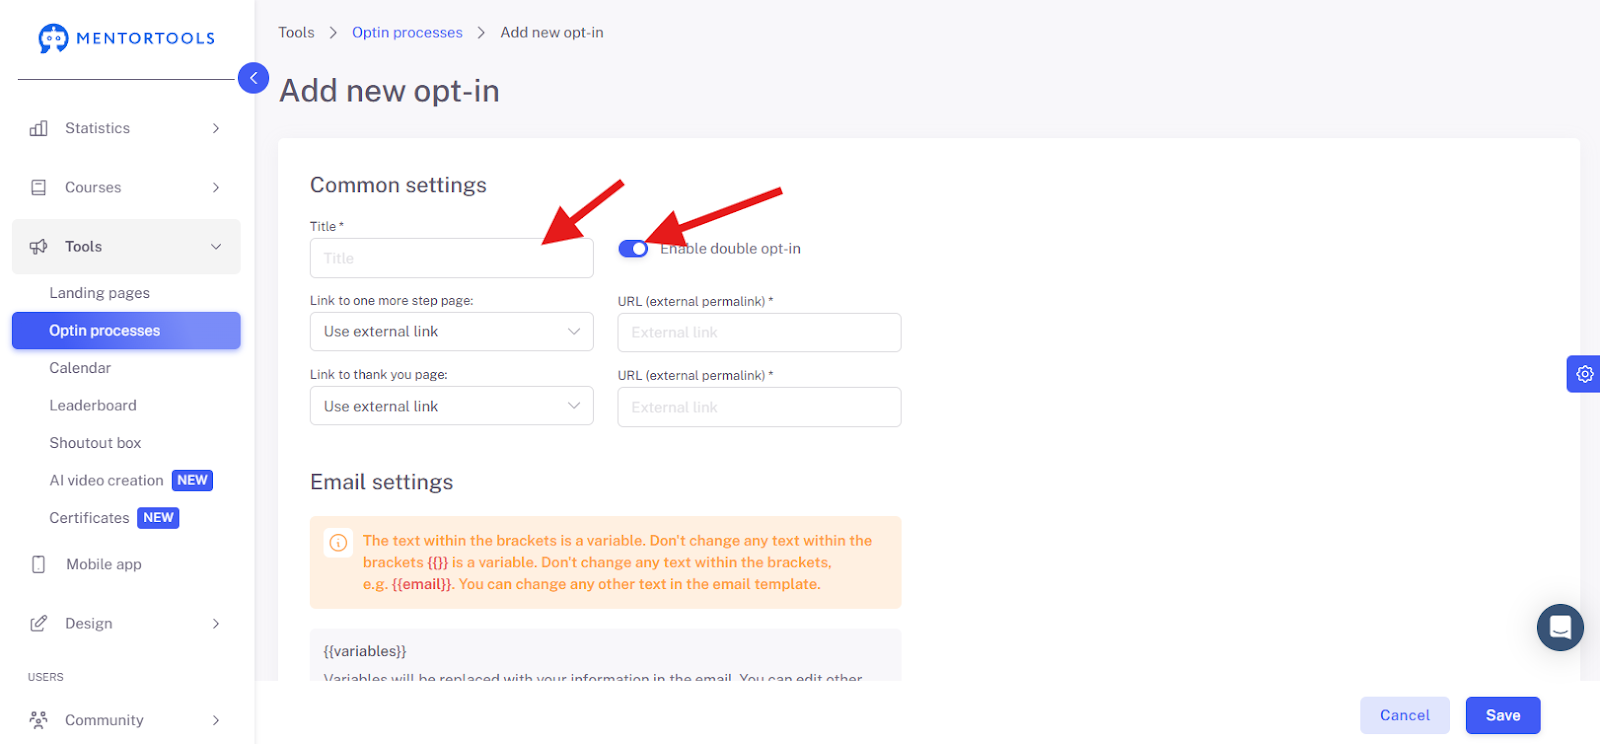Click the Statistics bar chart icon
1600x744 pixels.
39,128
